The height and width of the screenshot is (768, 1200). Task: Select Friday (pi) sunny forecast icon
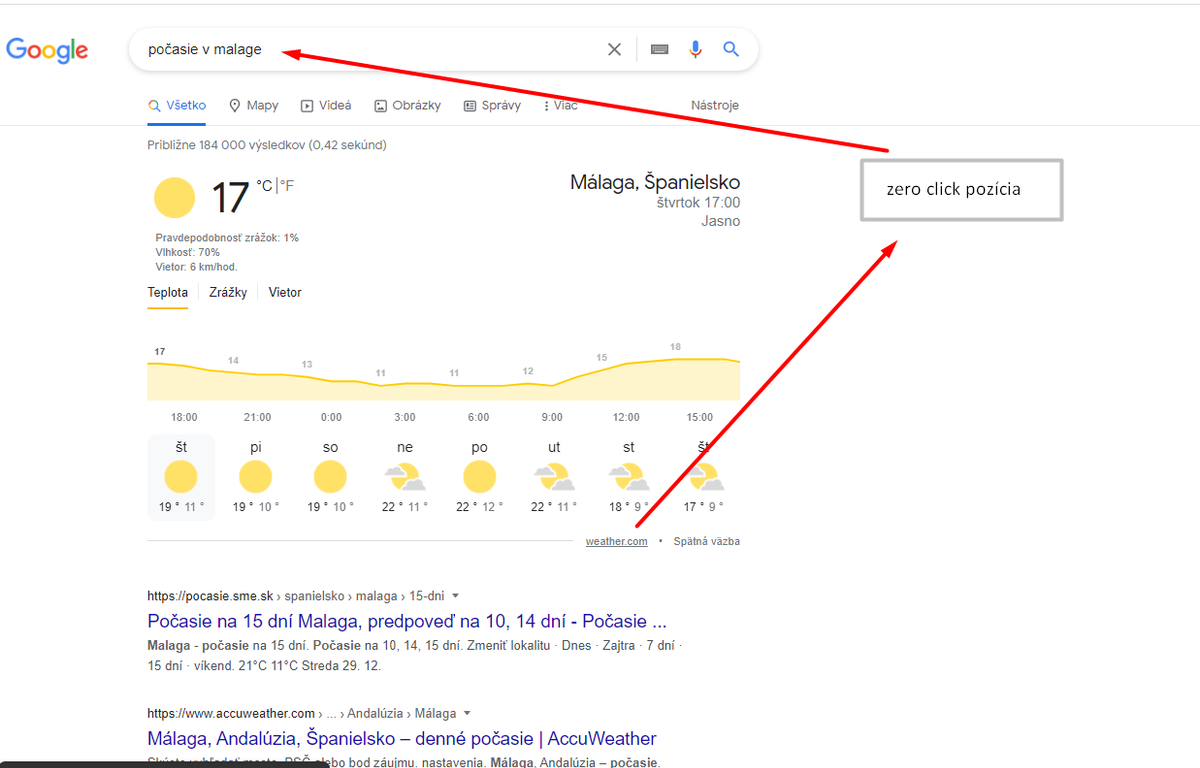coord(257,477)
